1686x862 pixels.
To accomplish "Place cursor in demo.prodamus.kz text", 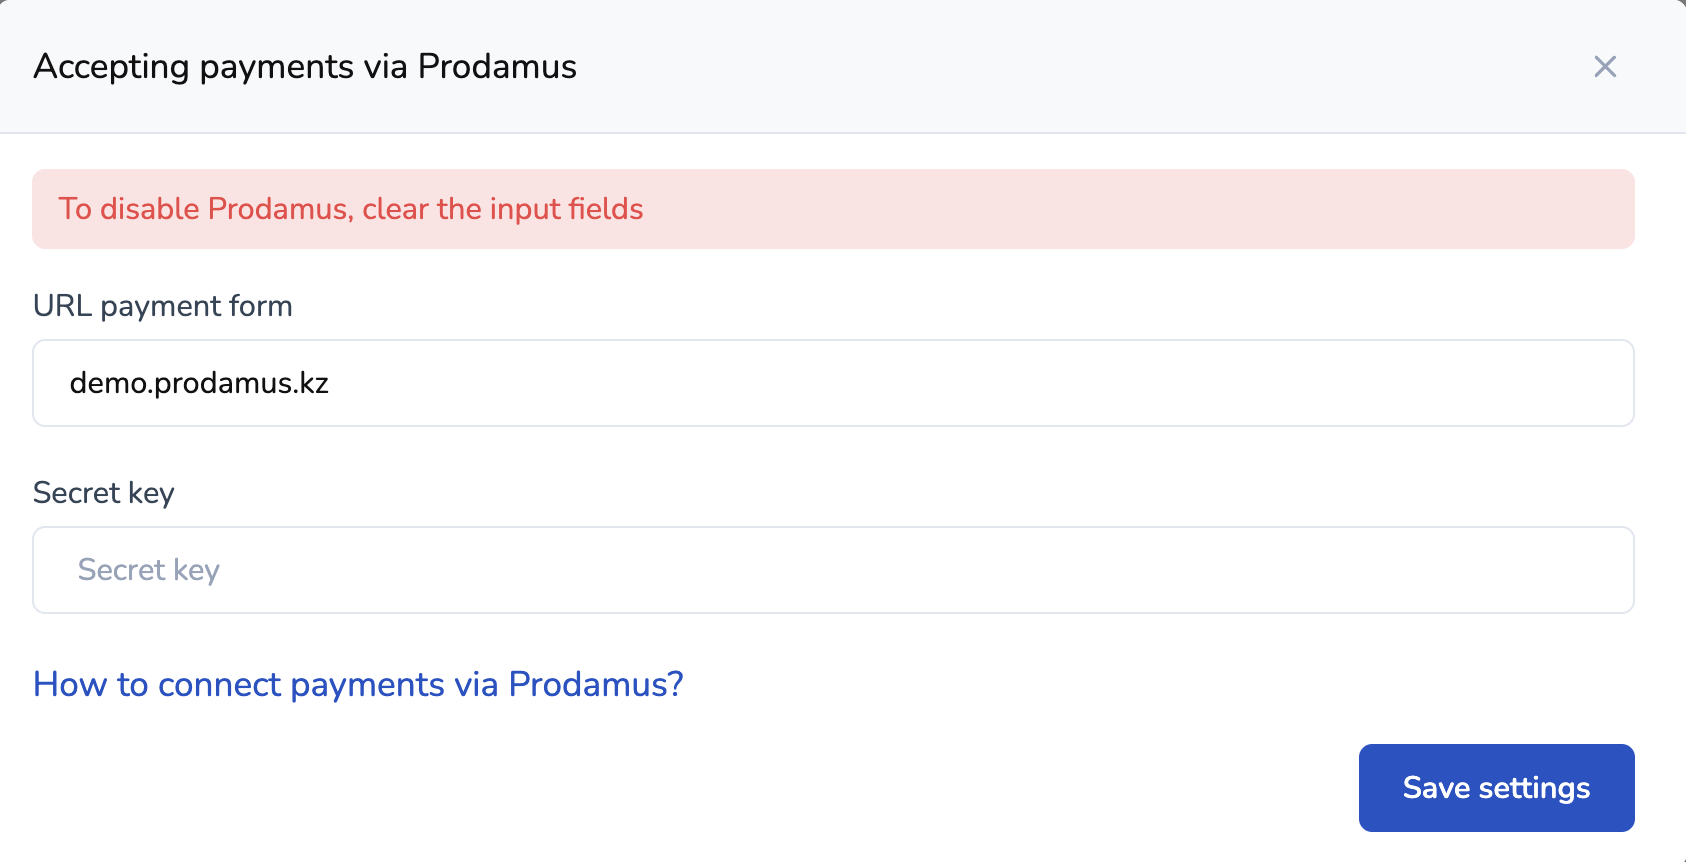I will point(199,383).
